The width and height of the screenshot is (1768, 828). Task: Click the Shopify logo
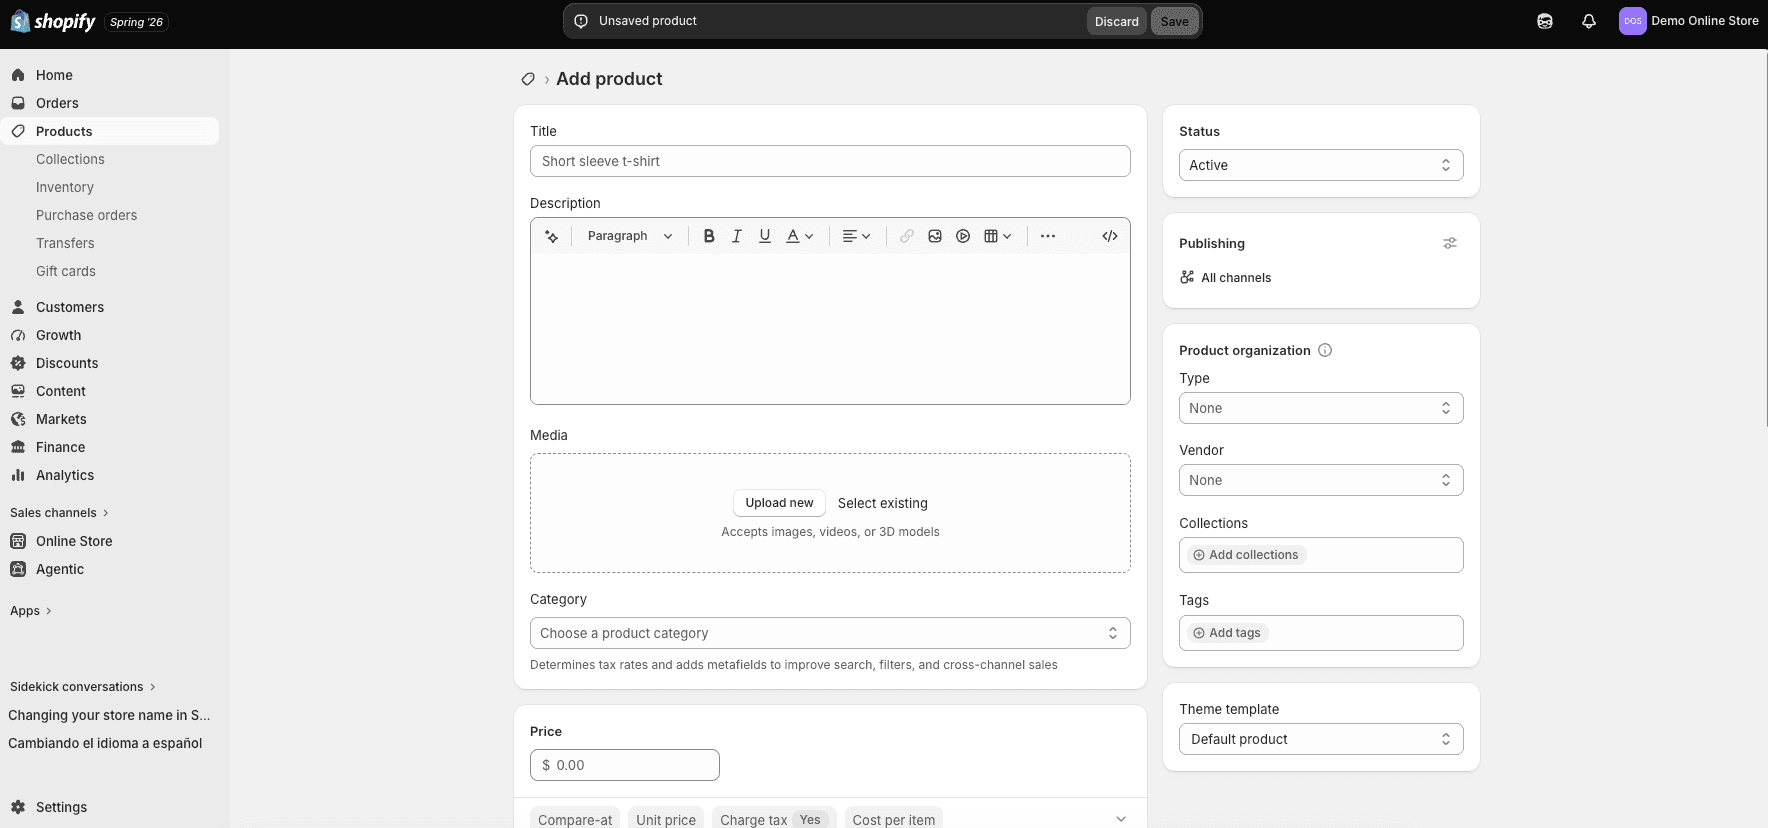pos(53,21)
